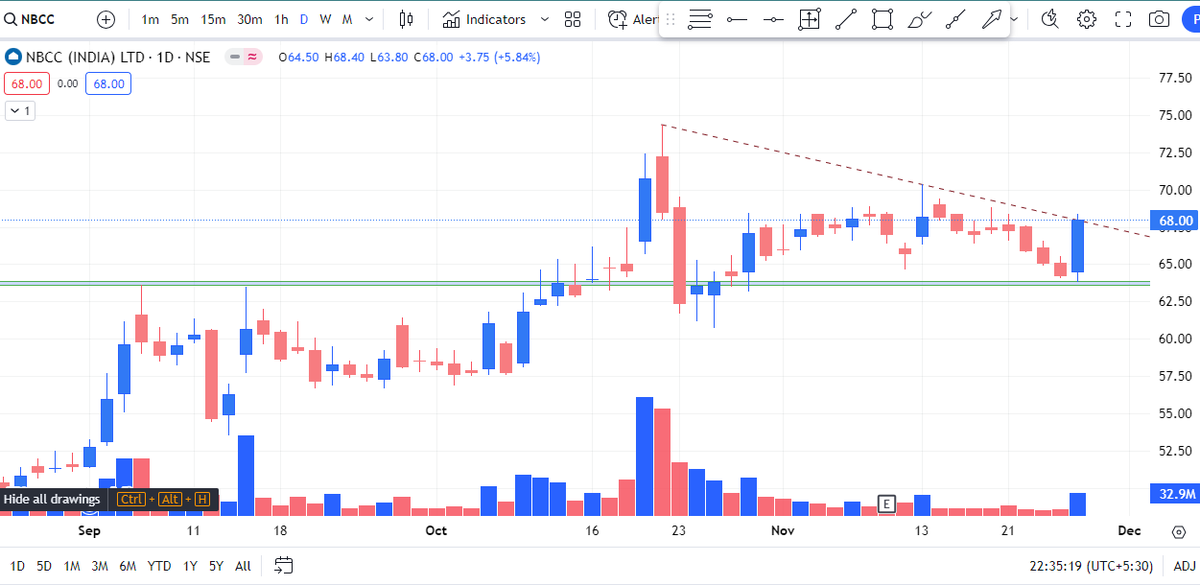Open the candlestick chart type selector
This screenshot has height=585, width=1200.
pyautogui.click(x=405, y=19)
